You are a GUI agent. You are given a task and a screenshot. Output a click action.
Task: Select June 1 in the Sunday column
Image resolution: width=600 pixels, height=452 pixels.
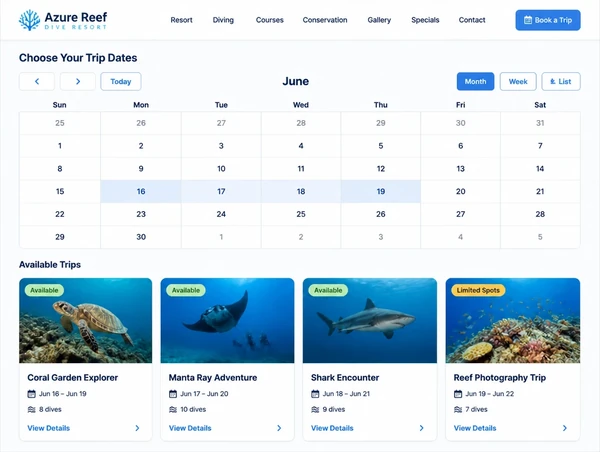click(60, 146)
